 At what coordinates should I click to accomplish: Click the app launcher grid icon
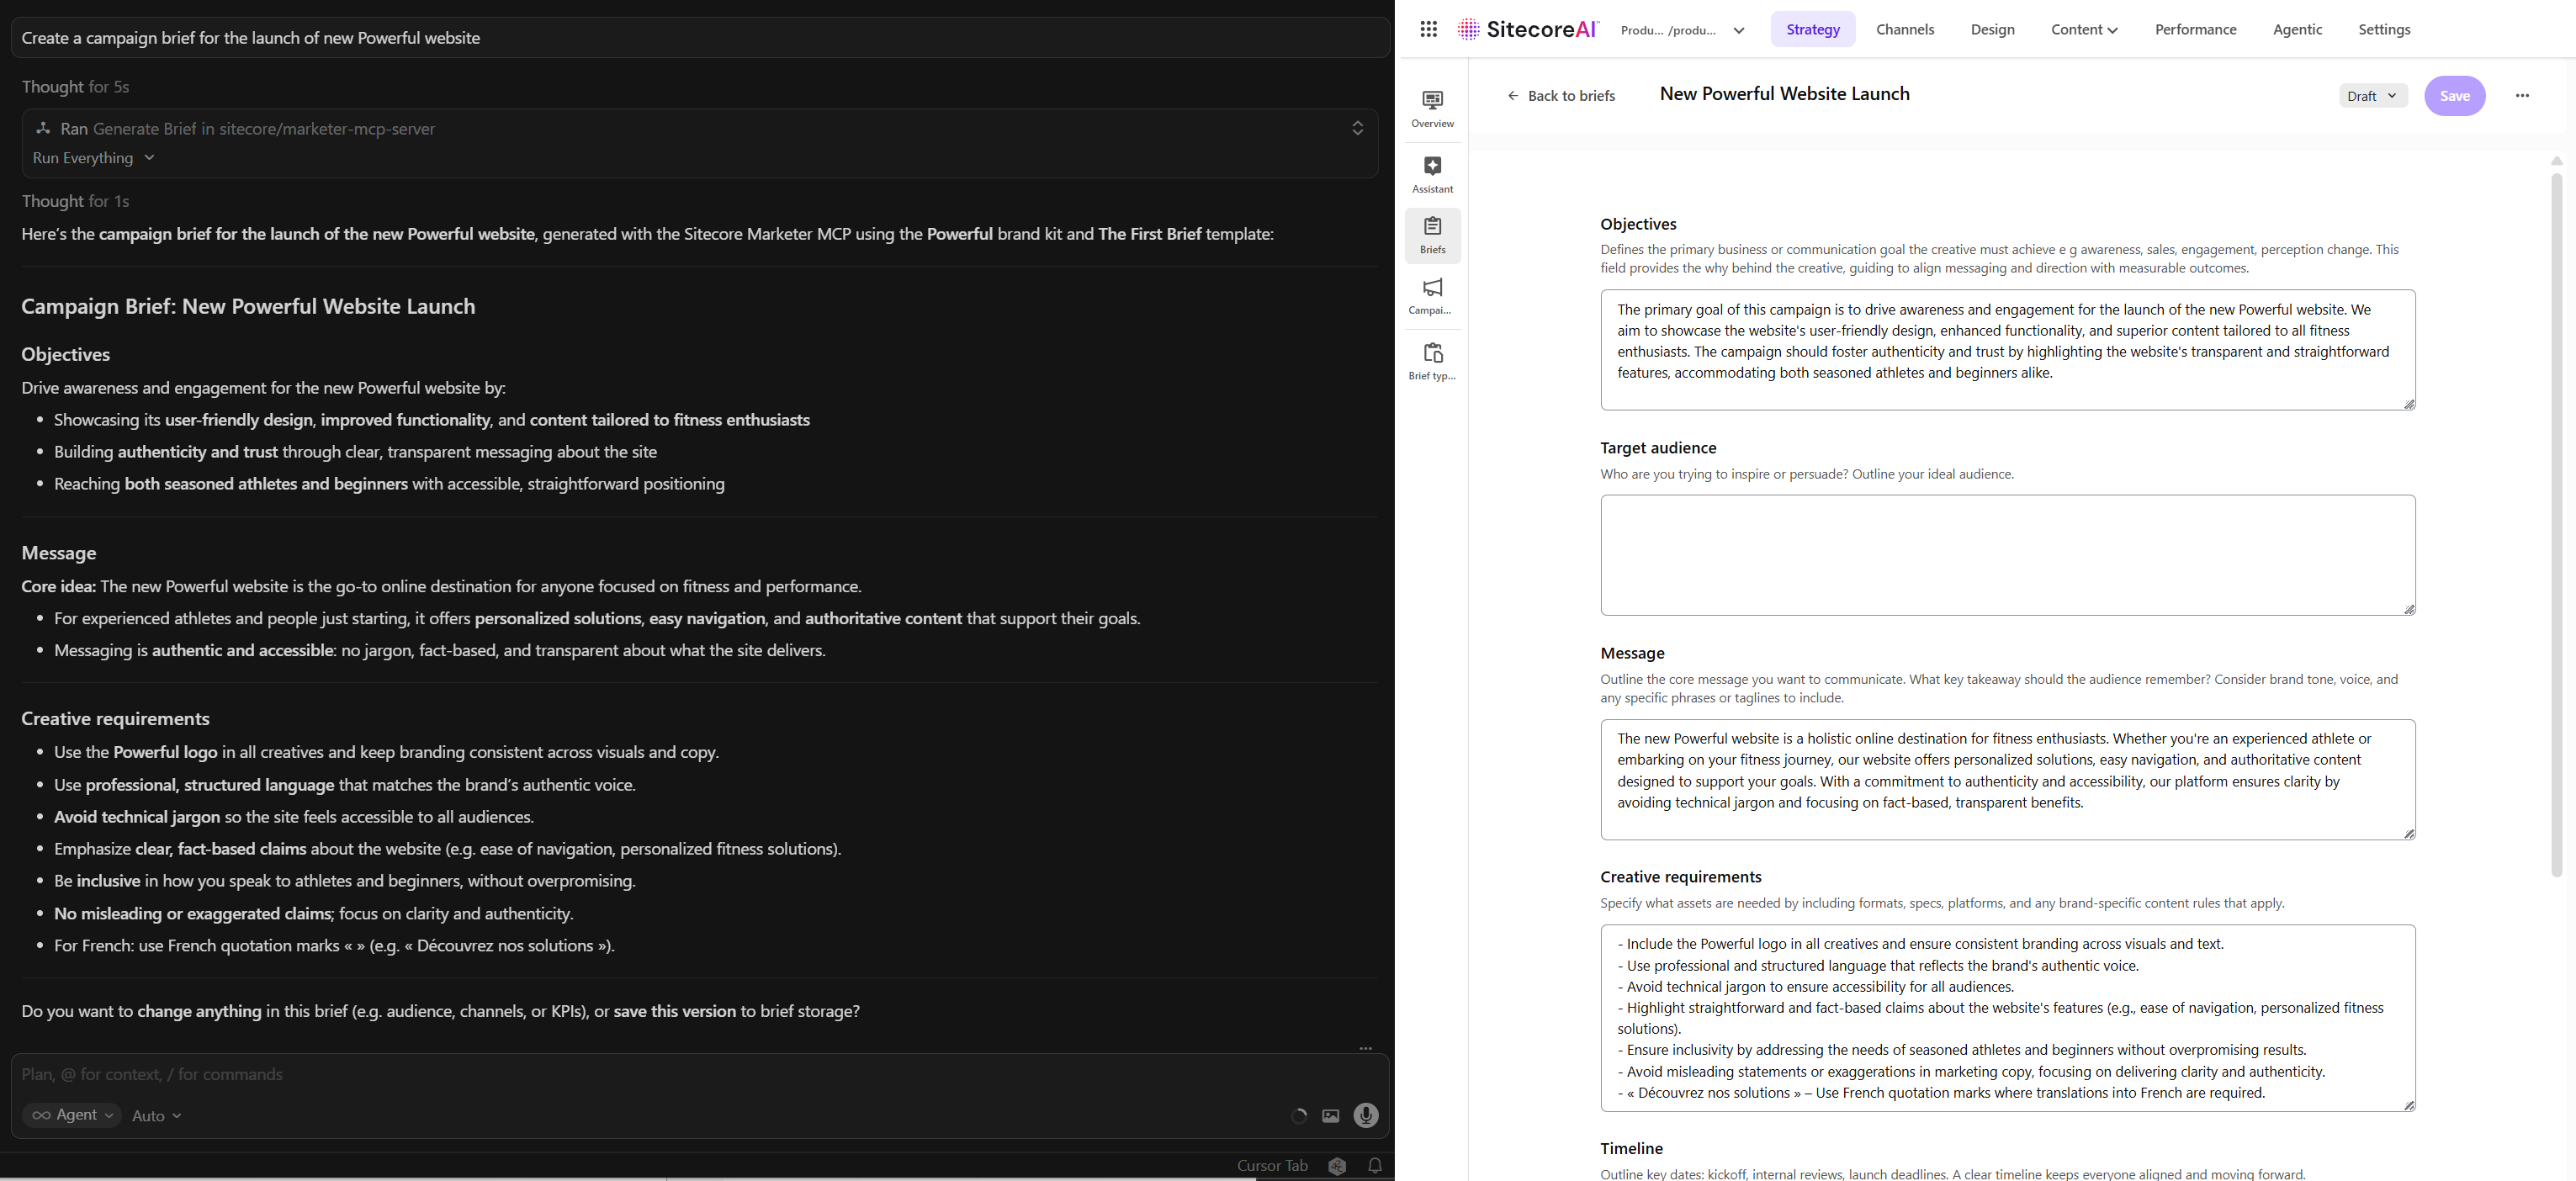(x=1428, y=29)
